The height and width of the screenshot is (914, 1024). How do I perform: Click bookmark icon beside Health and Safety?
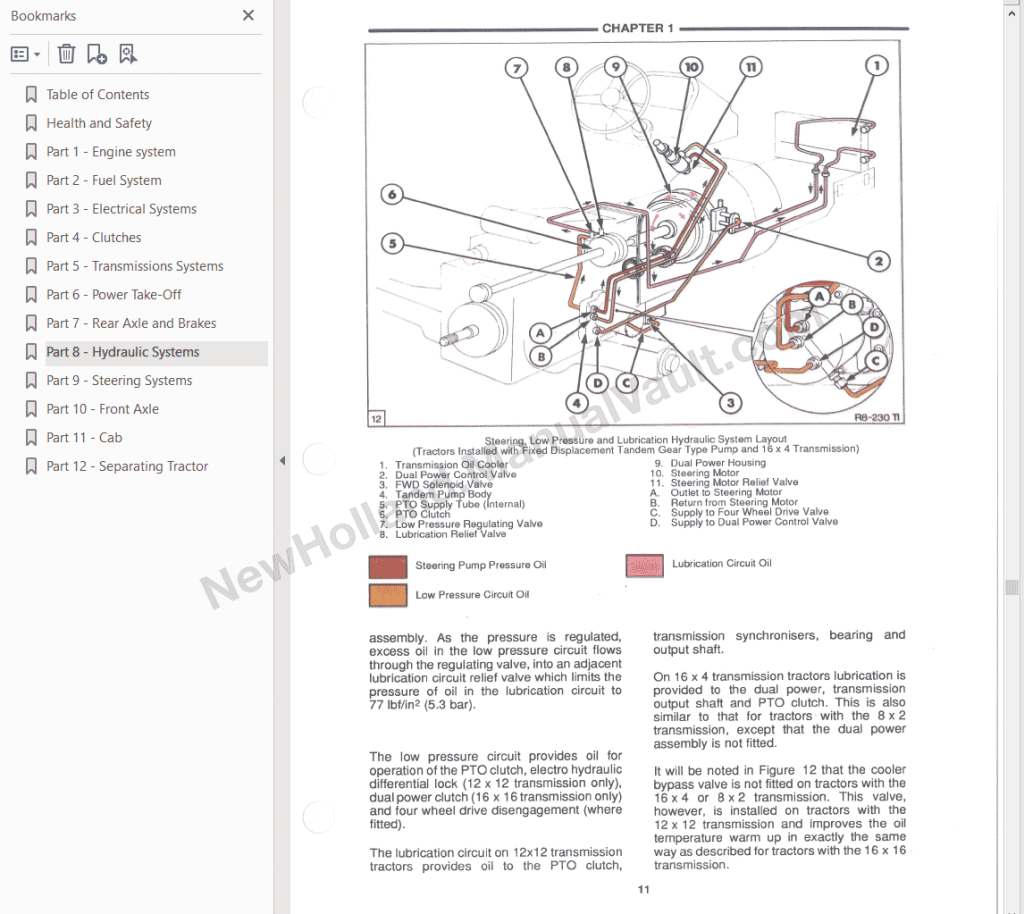(x=31, y=123)
